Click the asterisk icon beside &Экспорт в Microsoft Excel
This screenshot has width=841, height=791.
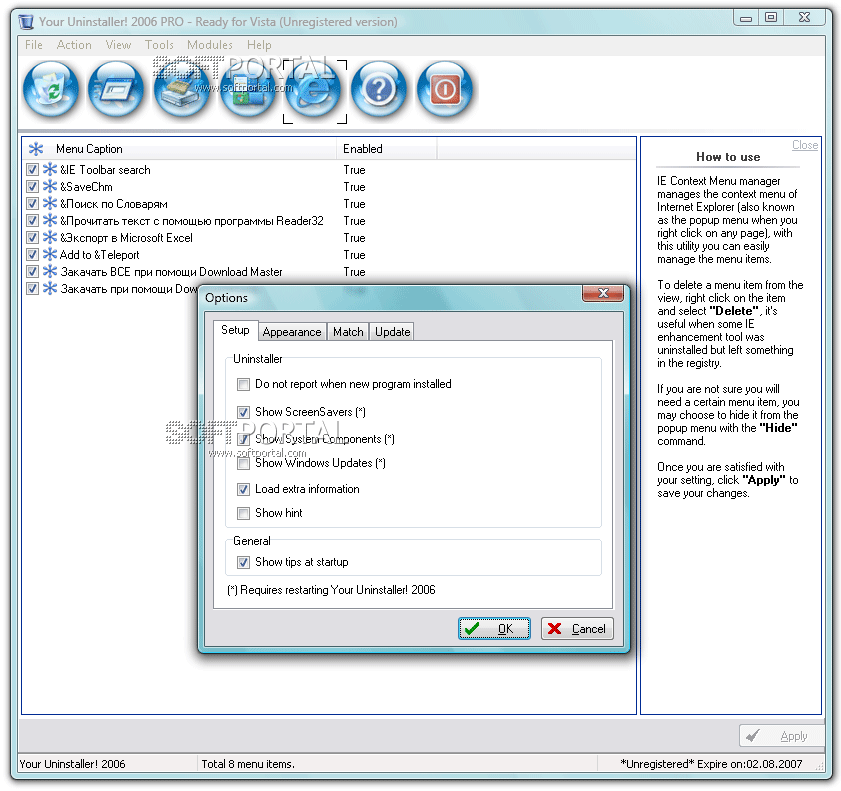tap(50, 237)
